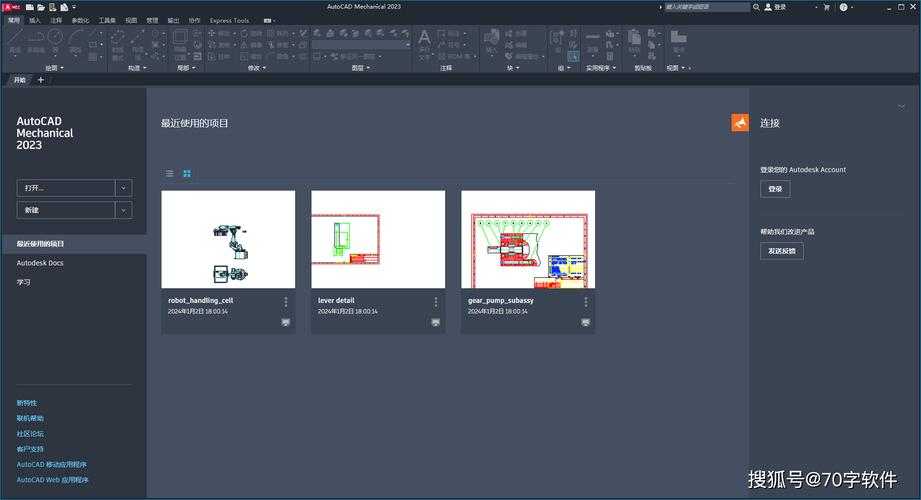921x500 pixels.
Task: Click the search magnifier icon in title bar
Action: coord(756,7)
